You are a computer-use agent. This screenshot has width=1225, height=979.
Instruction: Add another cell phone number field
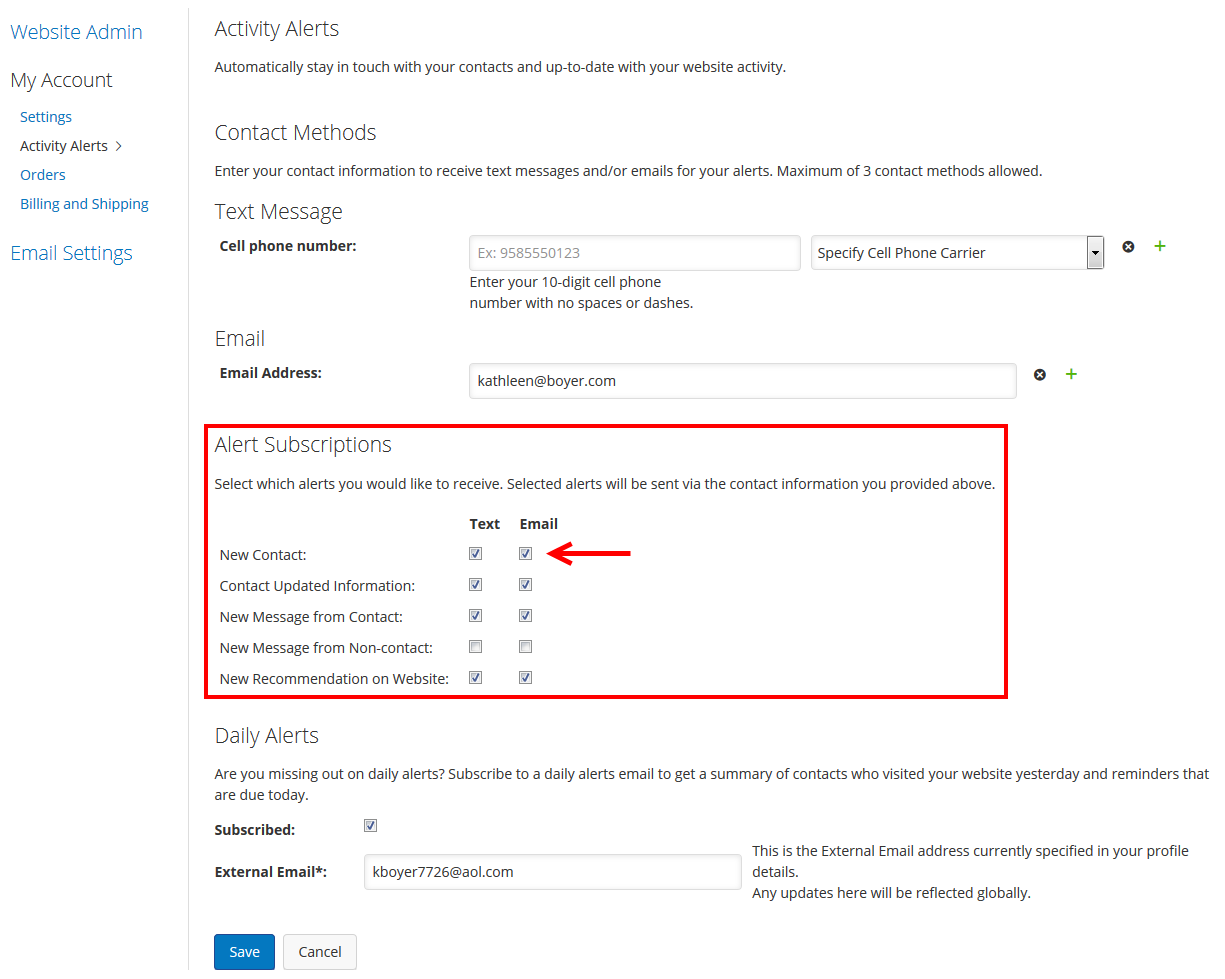click(1160, 246)
